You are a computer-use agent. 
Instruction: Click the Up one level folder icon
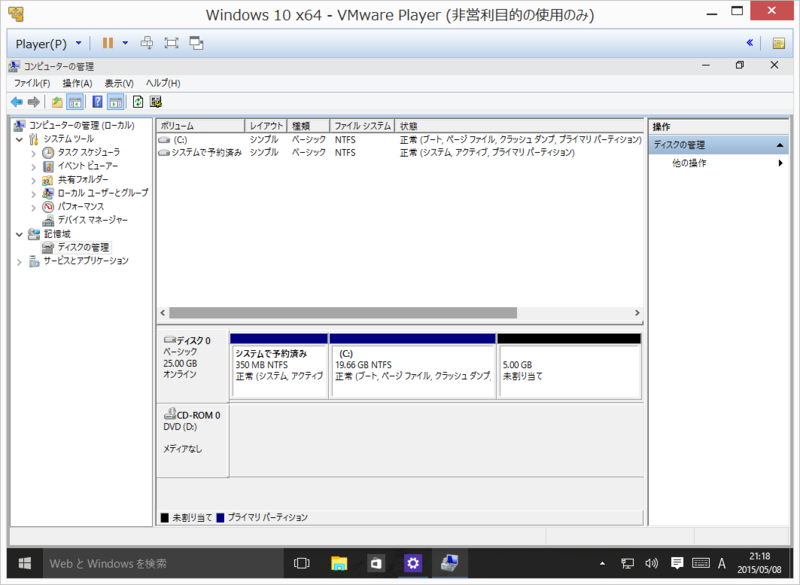[57, 102]
